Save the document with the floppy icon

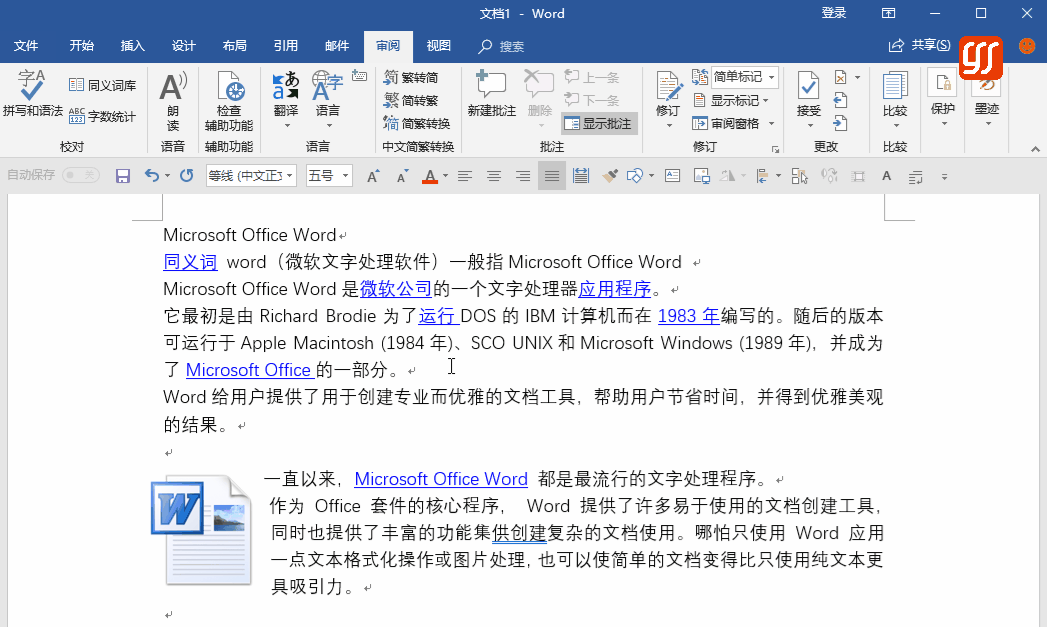pos(123,176)
